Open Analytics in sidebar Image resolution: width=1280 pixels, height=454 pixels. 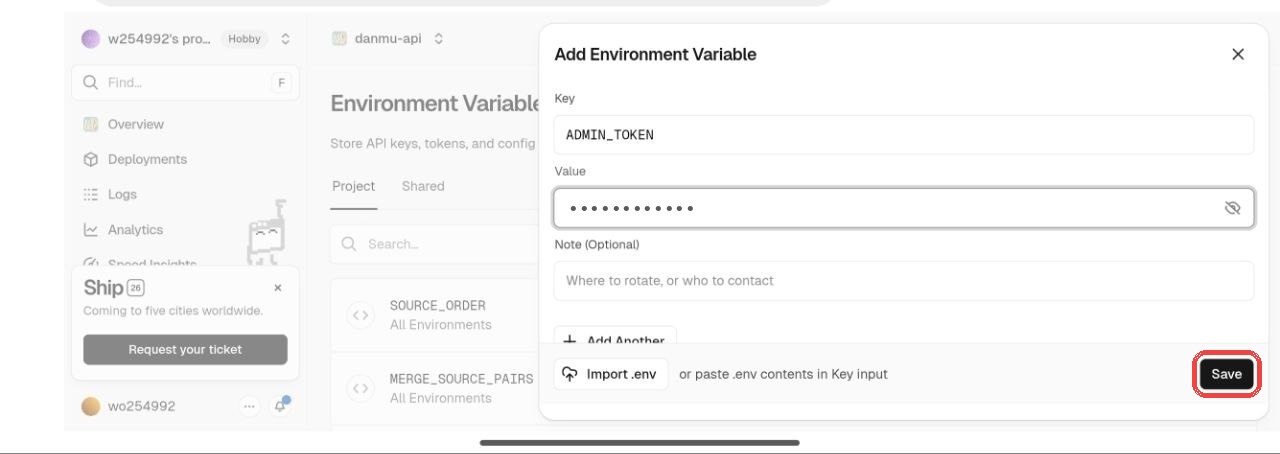(x=135, y=229)
